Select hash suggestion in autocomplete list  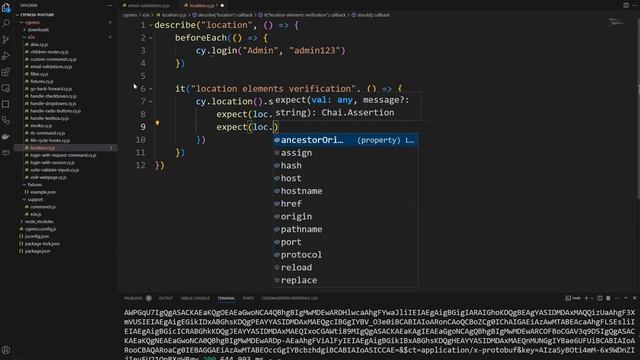pos(345,166)
